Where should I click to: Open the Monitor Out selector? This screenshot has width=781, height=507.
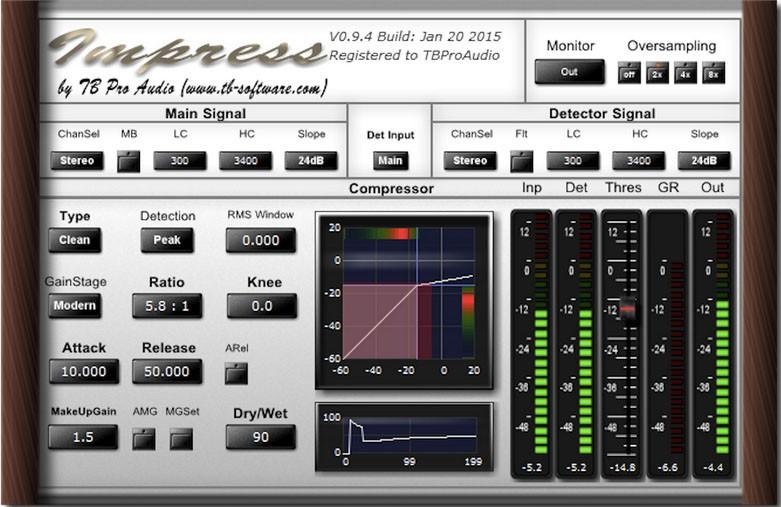coord(569,72)
